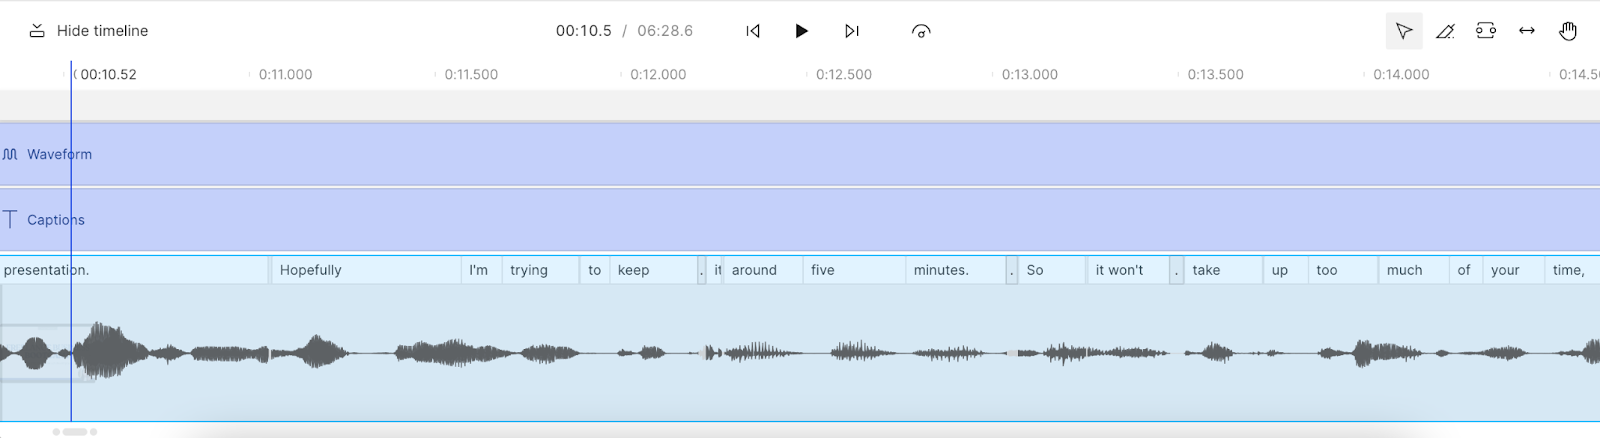Open the playback speed gauge icon
Screen dimensions: 1600x438
(921, 31)
